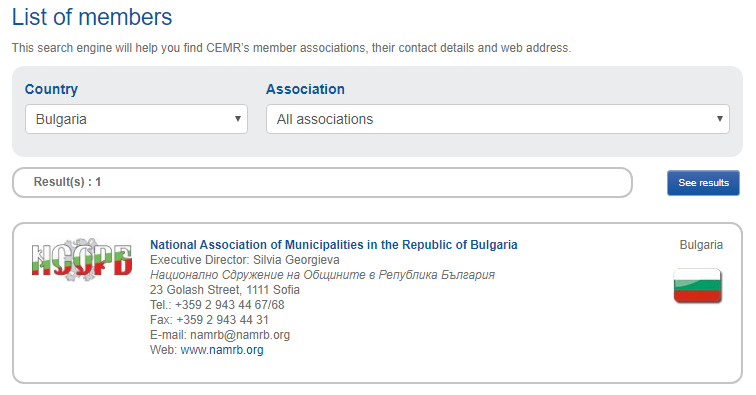The height and width of the screenshot is (395, 756).
Task: Click the List of members heading
Action: pos(92,17)
